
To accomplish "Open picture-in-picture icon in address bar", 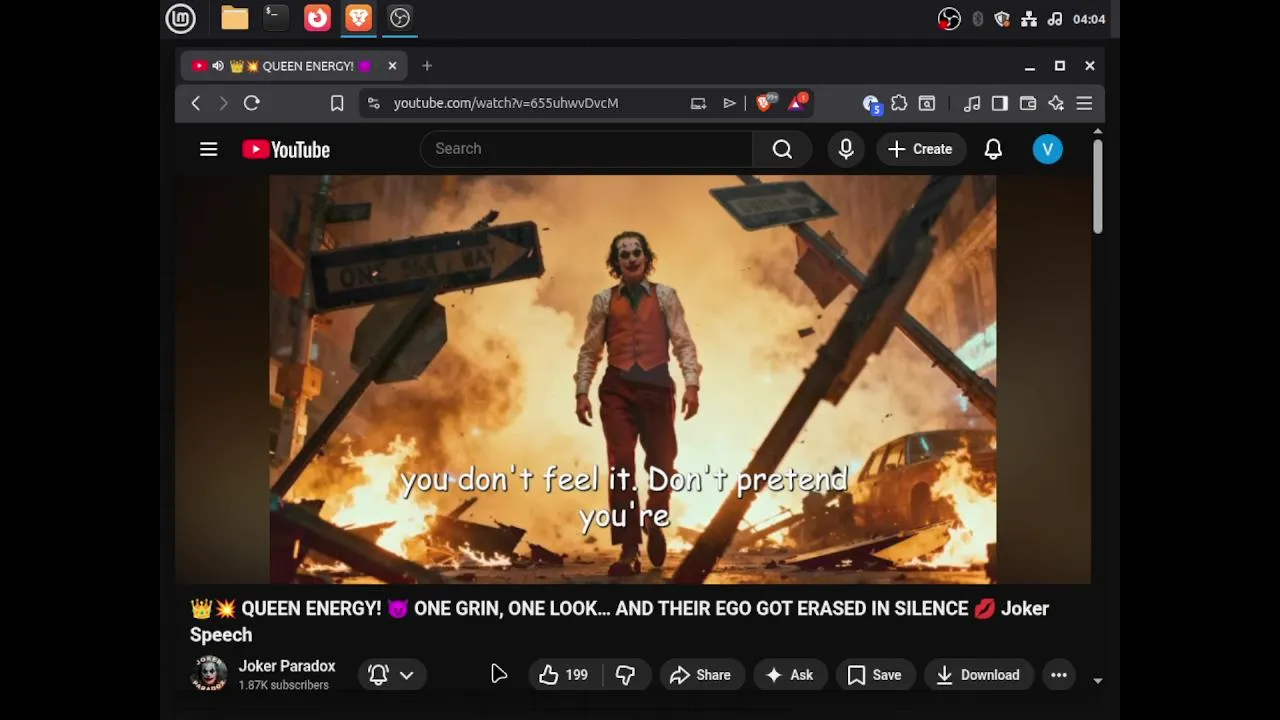I will pyautogui.click(x=698, y=103).
